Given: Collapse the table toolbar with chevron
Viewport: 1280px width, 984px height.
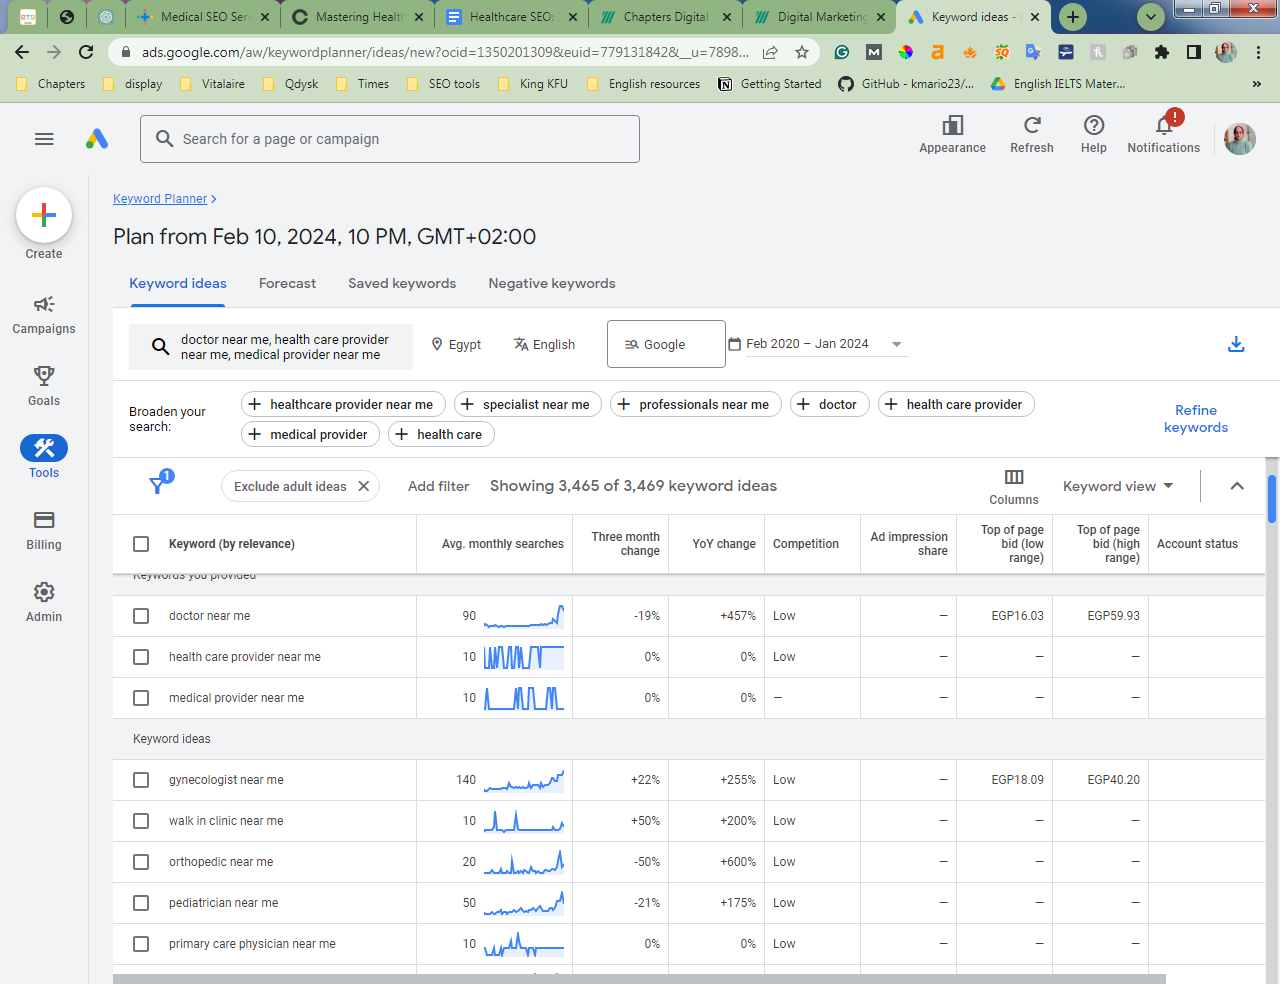Looking at the screenshot, I should point(1237,486).
